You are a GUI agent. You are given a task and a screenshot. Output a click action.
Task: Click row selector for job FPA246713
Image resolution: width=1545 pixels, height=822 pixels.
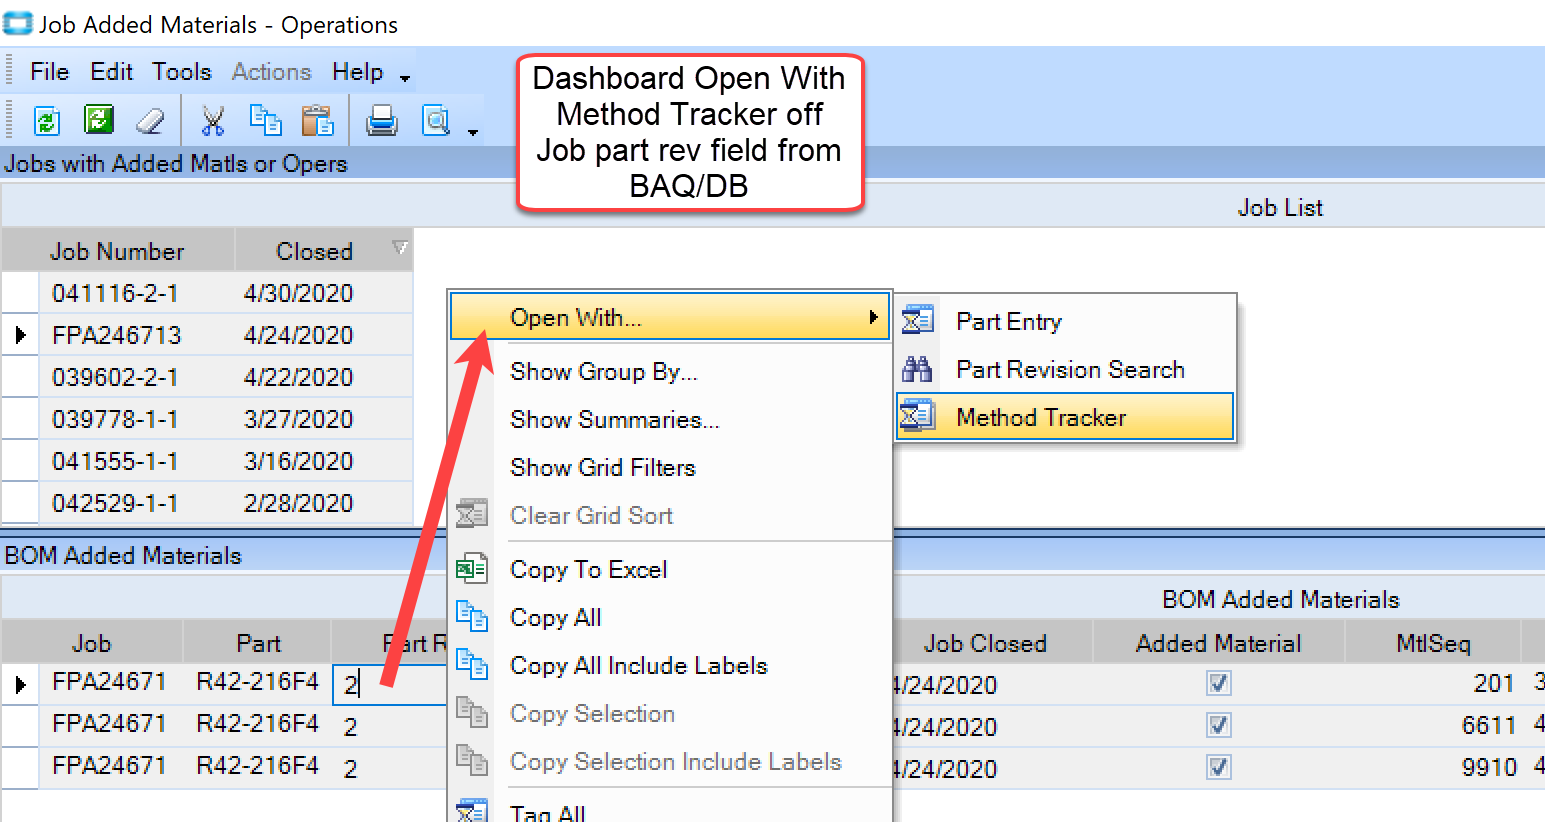[x=20, y=335]
